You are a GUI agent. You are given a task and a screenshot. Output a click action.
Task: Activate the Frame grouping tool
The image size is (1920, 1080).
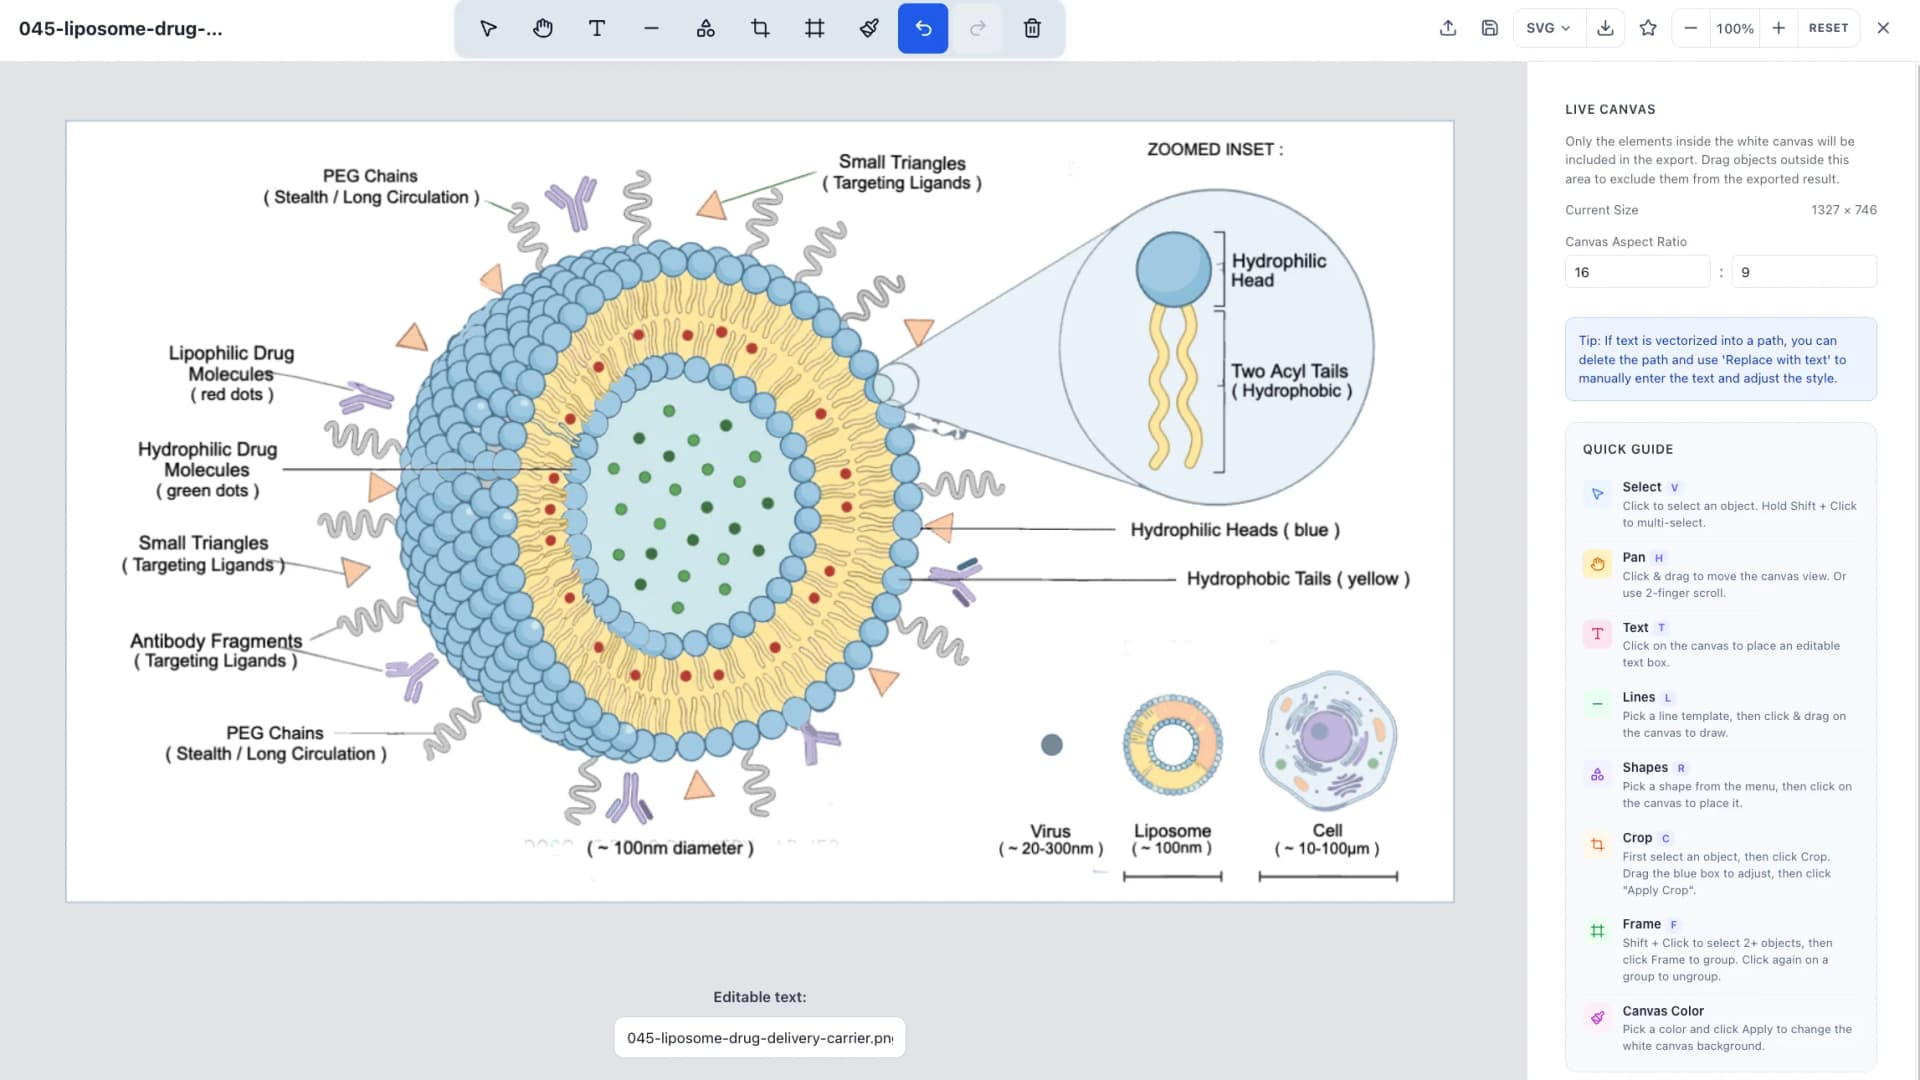(x=814, y=28)
